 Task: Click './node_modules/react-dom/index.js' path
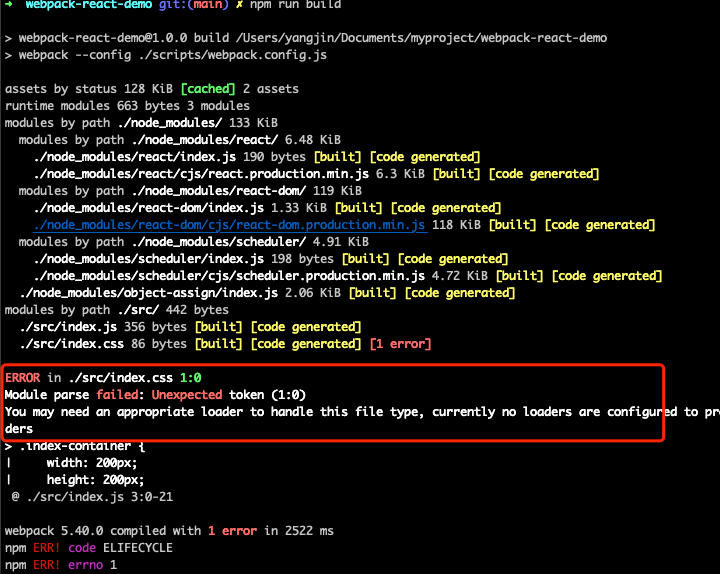(x=149, y=208)
